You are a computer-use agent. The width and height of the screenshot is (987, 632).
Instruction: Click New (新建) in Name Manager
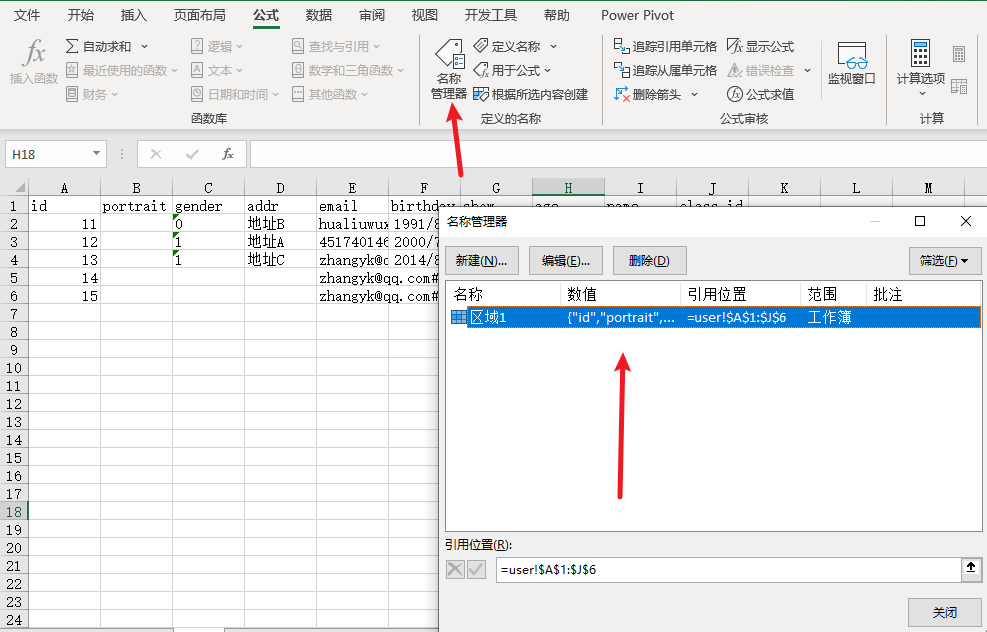482,261
